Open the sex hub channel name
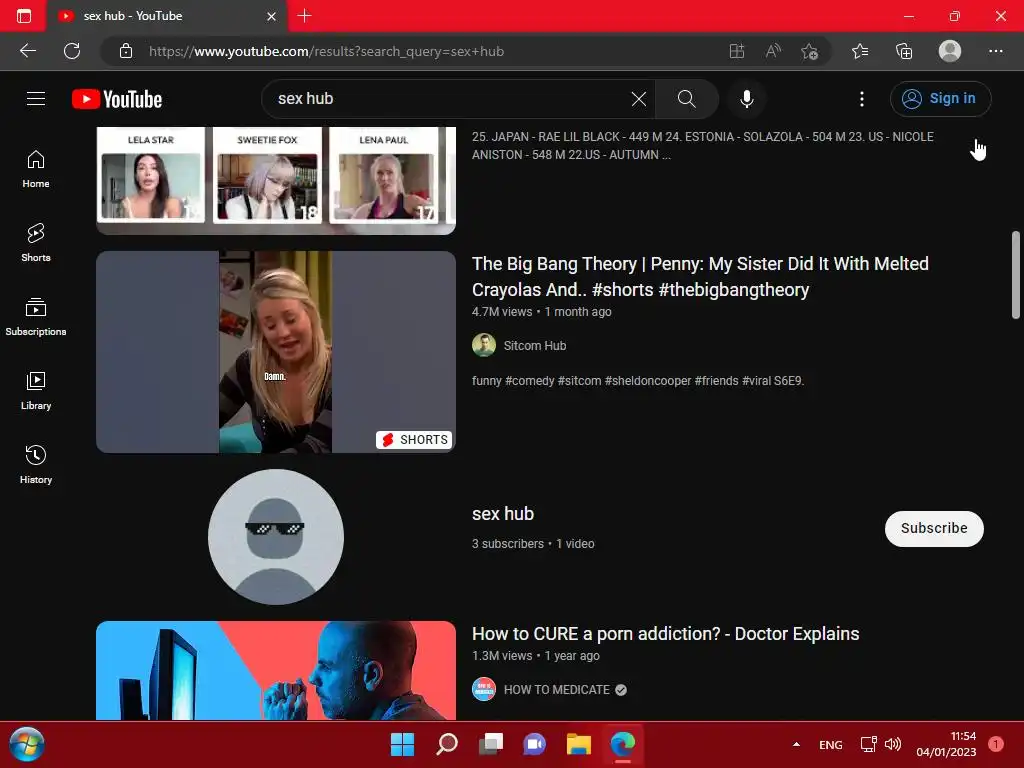Viewport: 1024px width, 768px height. (503, 514)
